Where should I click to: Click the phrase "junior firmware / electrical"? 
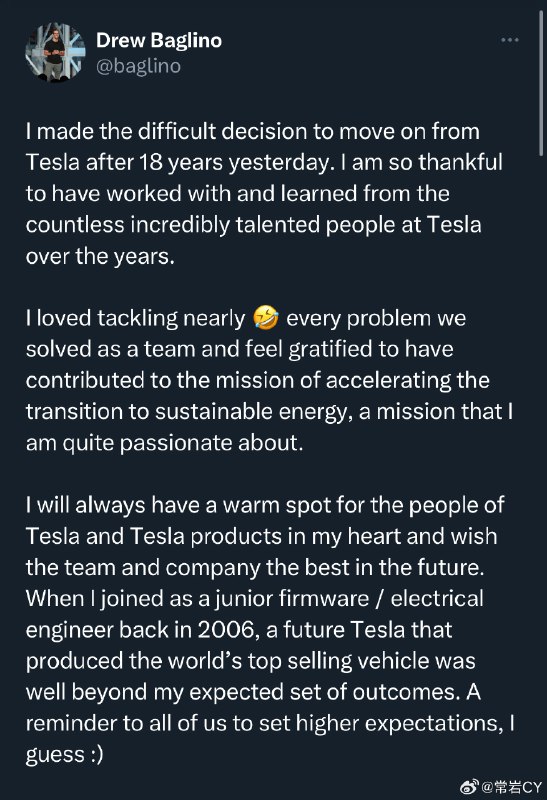coord(348,598)
